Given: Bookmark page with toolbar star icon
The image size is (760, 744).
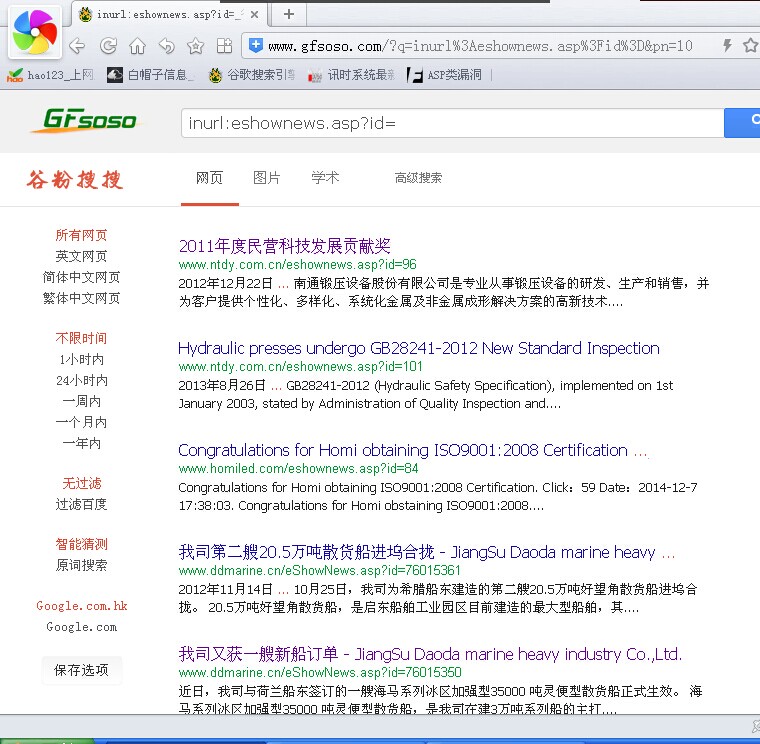Looking at the screenshot, I should pos(195,46).
